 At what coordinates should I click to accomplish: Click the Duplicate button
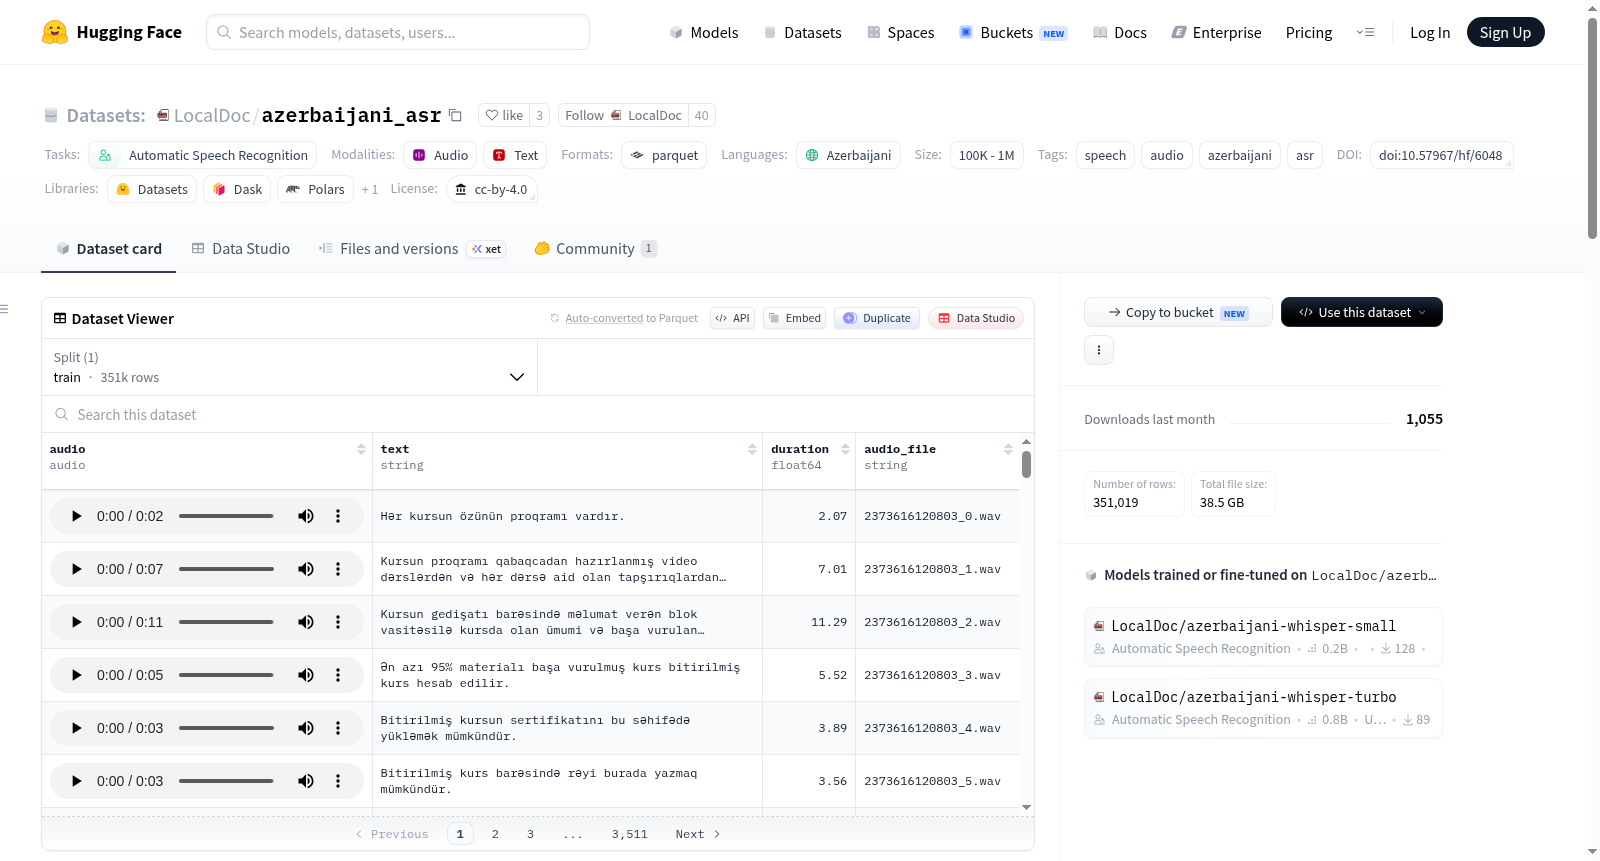(876, 318)
